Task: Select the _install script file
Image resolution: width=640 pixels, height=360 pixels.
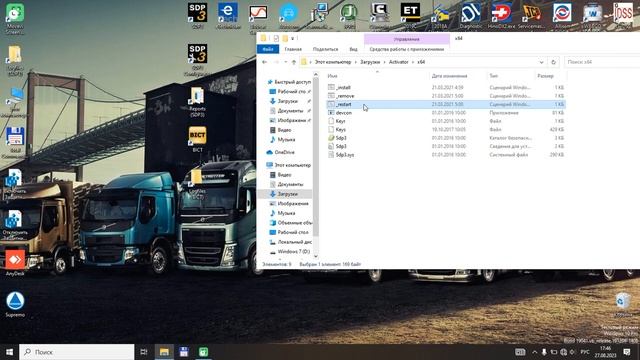Action: click(446, 87)
